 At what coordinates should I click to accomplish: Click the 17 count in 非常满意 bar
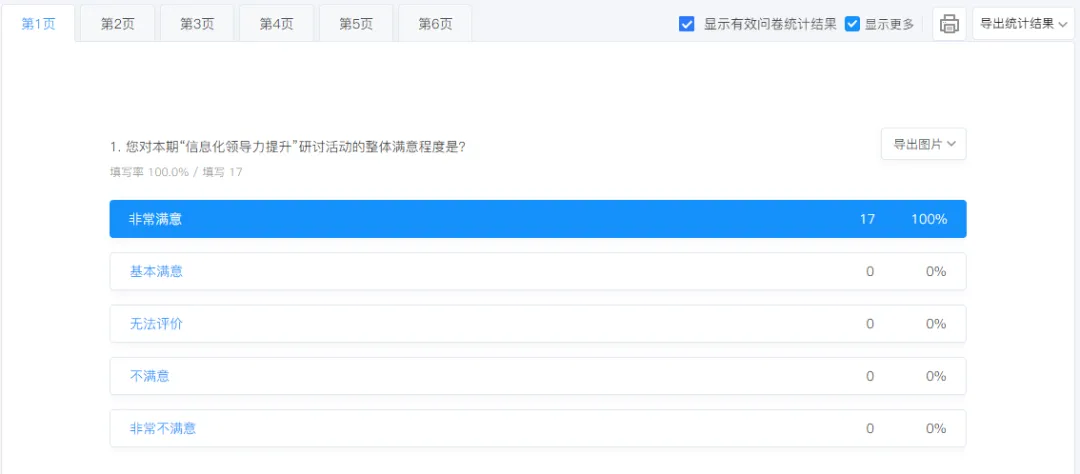[x=867, y=219]
